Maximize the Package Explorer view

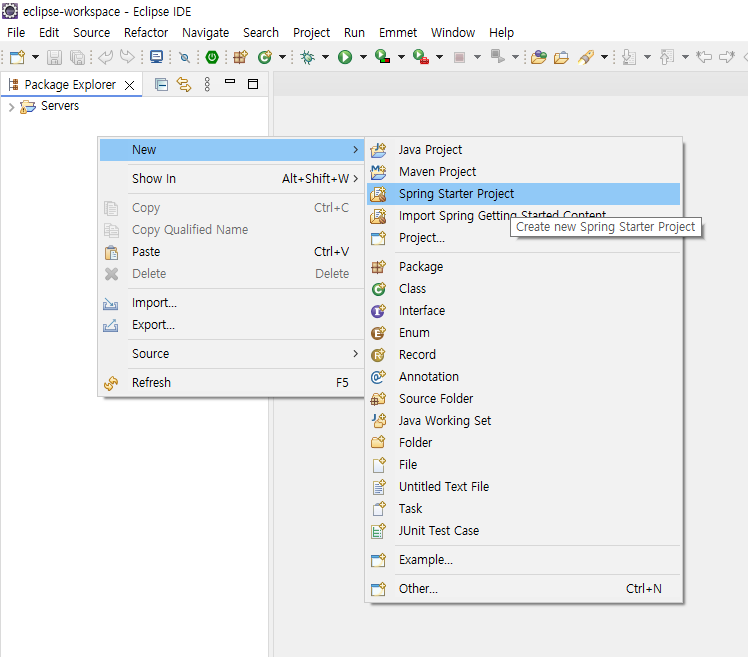253,84
